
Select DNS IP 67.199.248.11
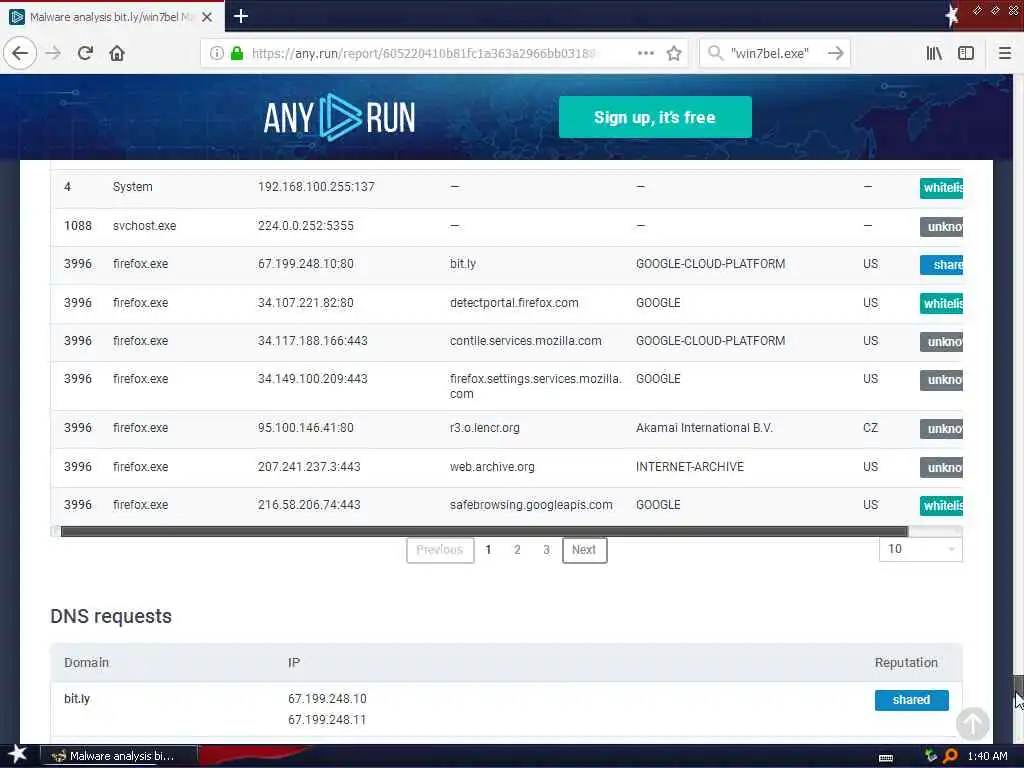(327, 720)
